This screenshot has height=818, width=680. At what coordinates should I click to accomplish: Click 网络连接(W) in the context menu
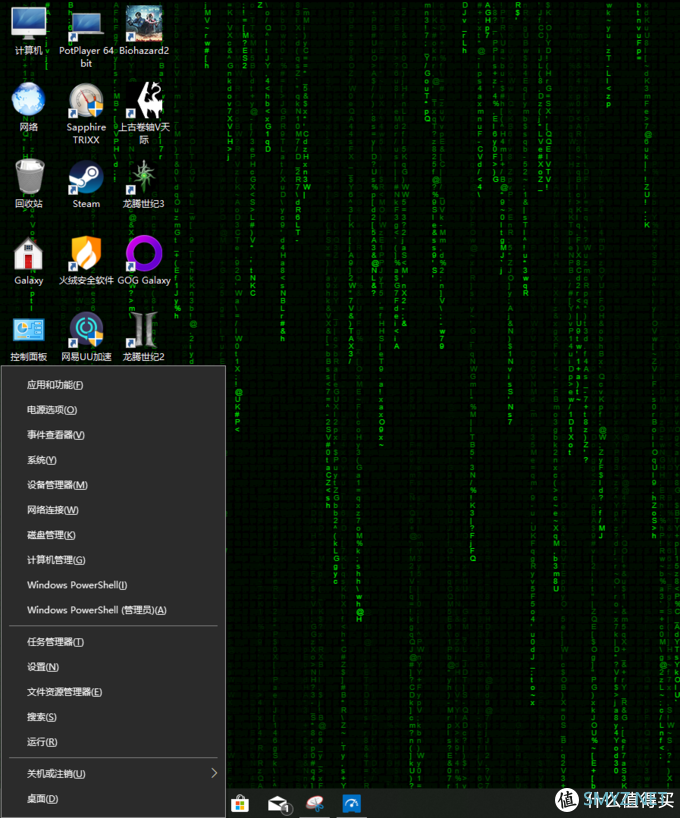113,510
